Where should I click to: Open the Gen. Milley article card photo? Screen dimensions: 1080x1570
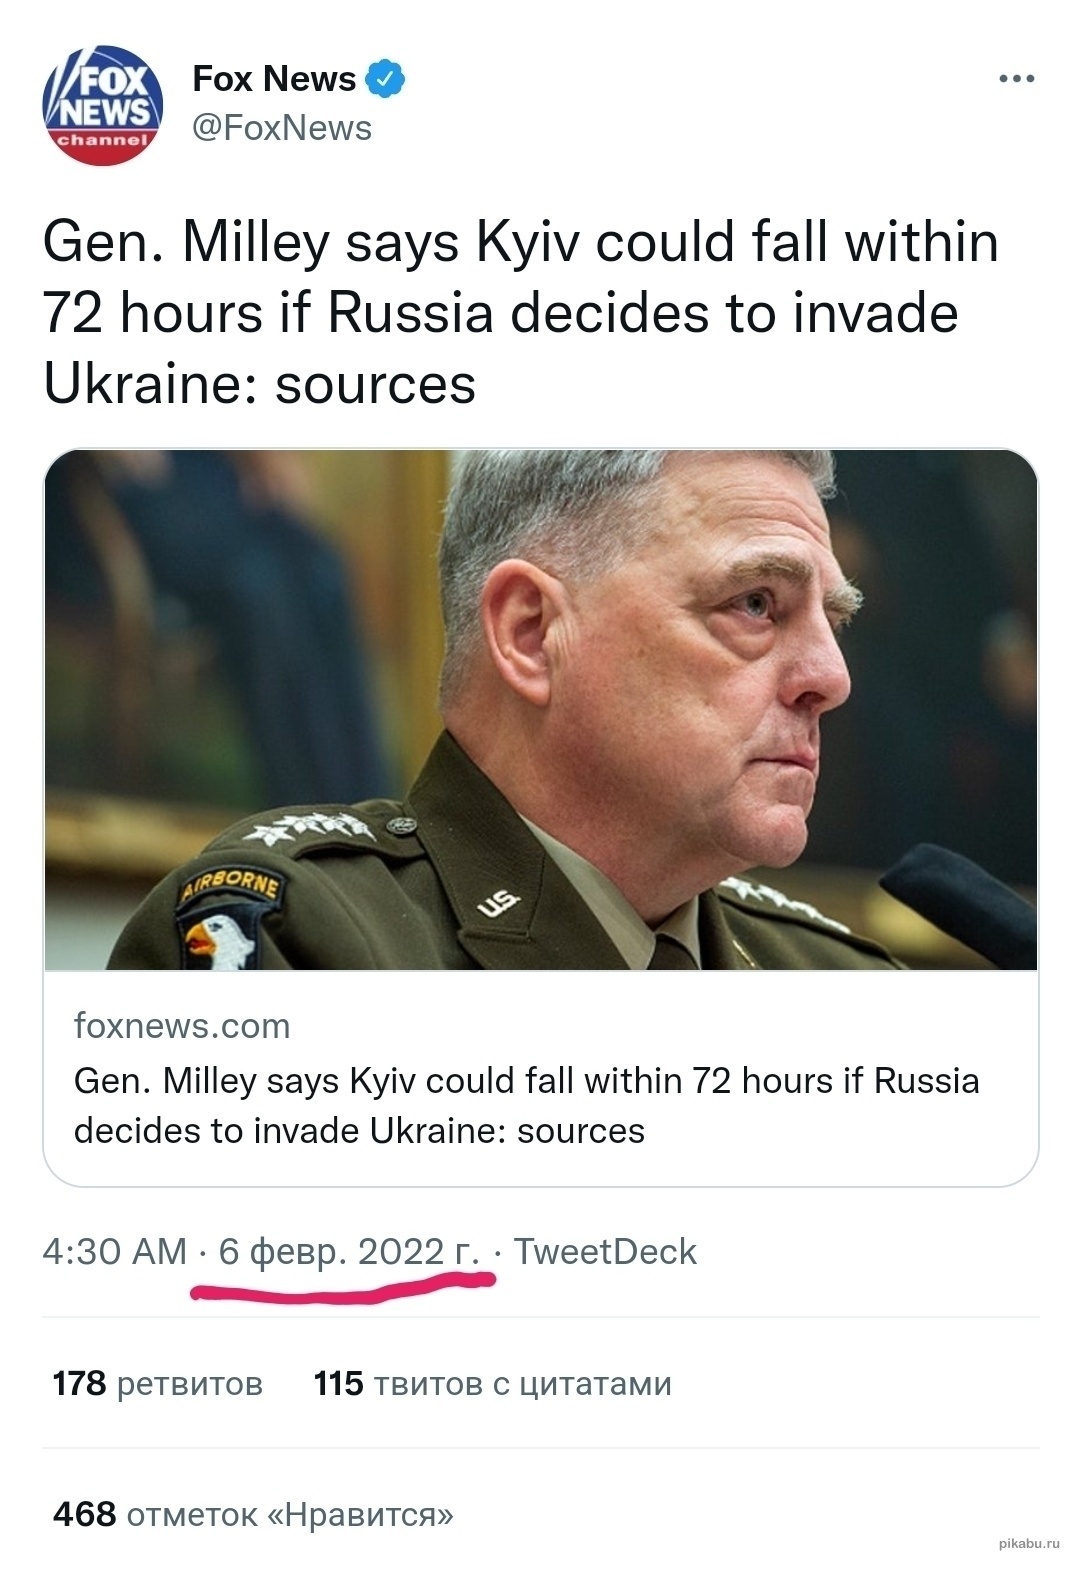(x=540, y=708)
